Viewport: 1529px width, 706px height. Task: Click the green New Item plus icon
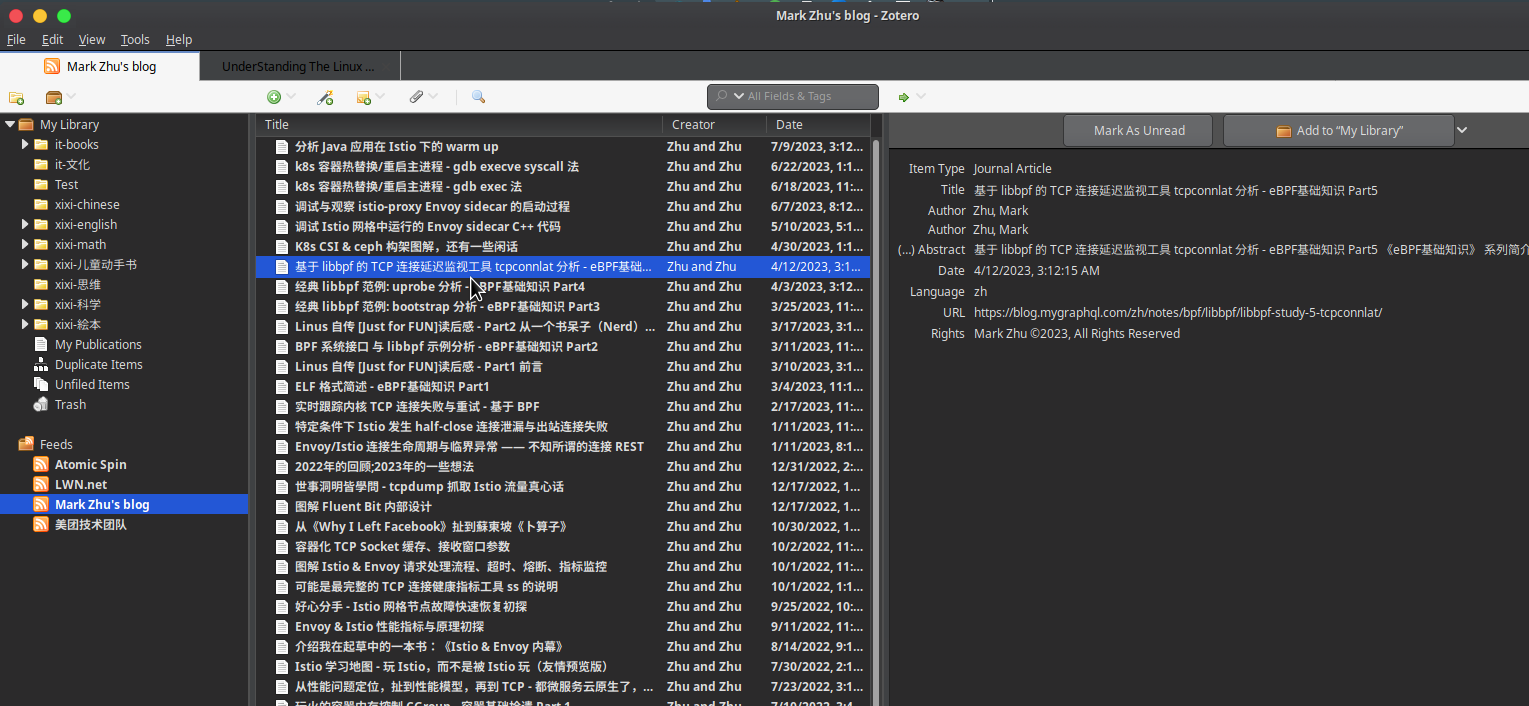point(273,97)
